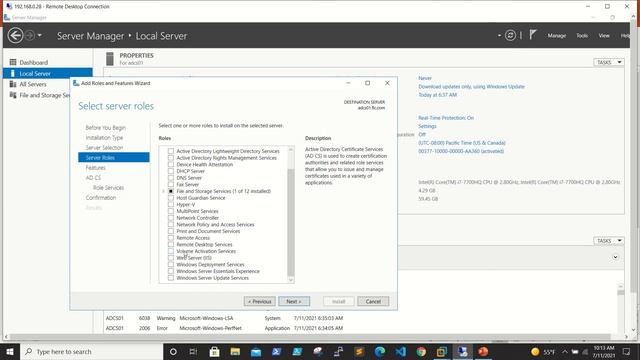Expand the collapsed Events filter chevron
This screenshot has width=640, height=360.
click(x=615, y=257)
